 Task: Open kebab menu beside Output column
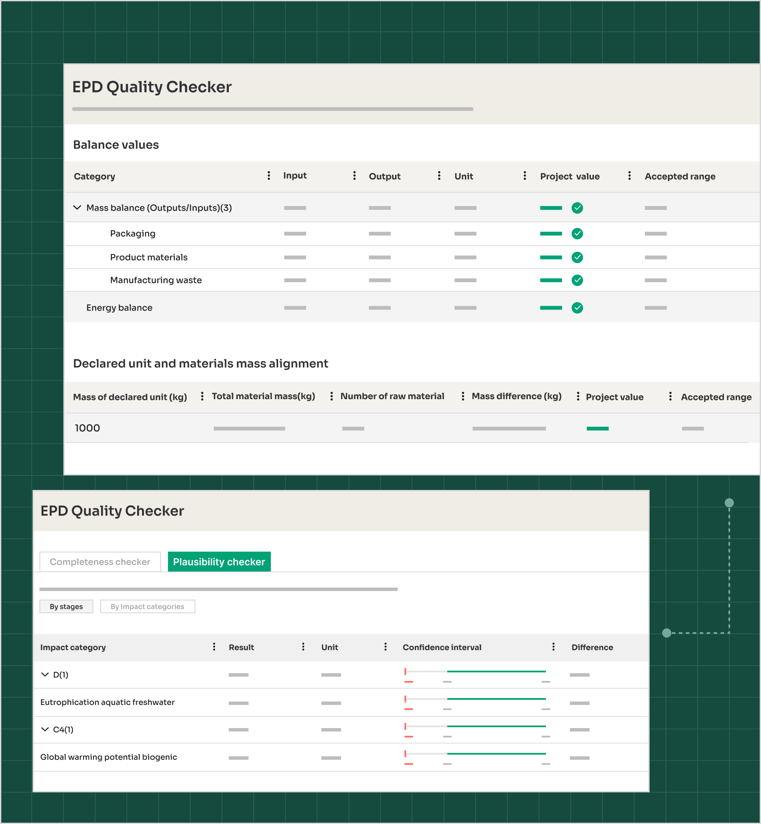[439, 176]
